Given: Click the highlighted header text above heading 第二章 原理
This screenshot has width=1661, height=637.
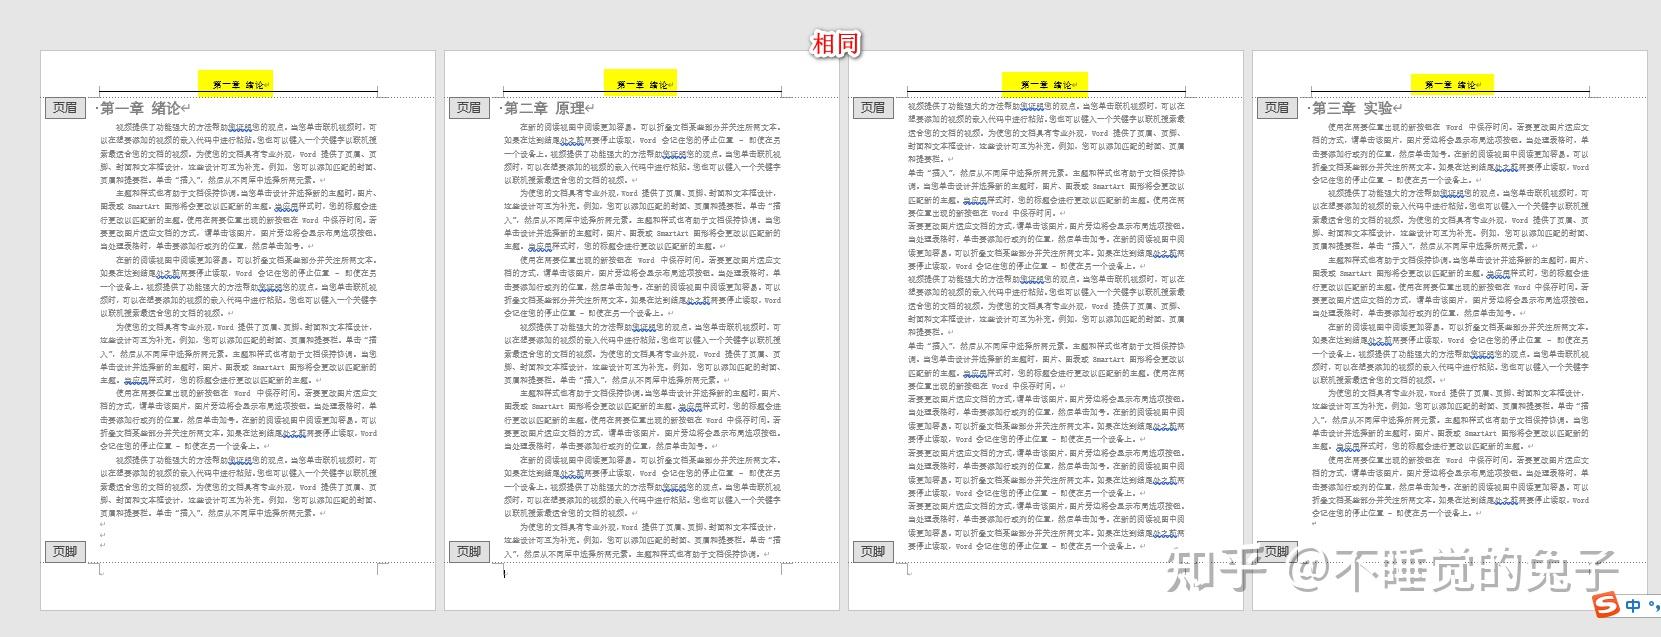Looking at the screenshot, I should tap(643, 85).
